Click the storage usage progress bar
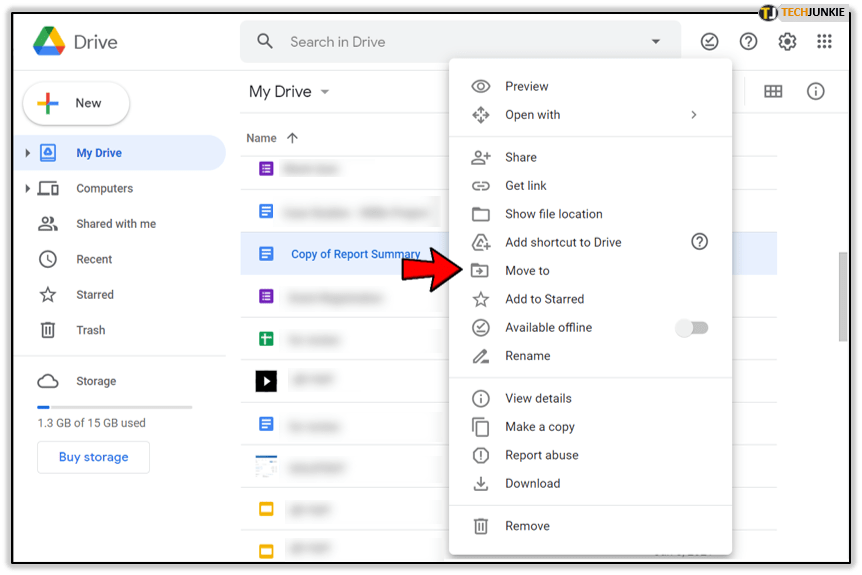The width and height of the screenshot is (862, 575). click(x=114, y=407)
